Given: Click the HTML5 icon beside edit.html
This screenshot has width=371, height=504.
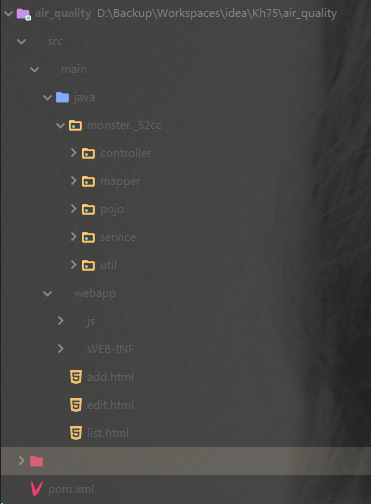Looking at the screenshot, I should (x=76, y=405).
